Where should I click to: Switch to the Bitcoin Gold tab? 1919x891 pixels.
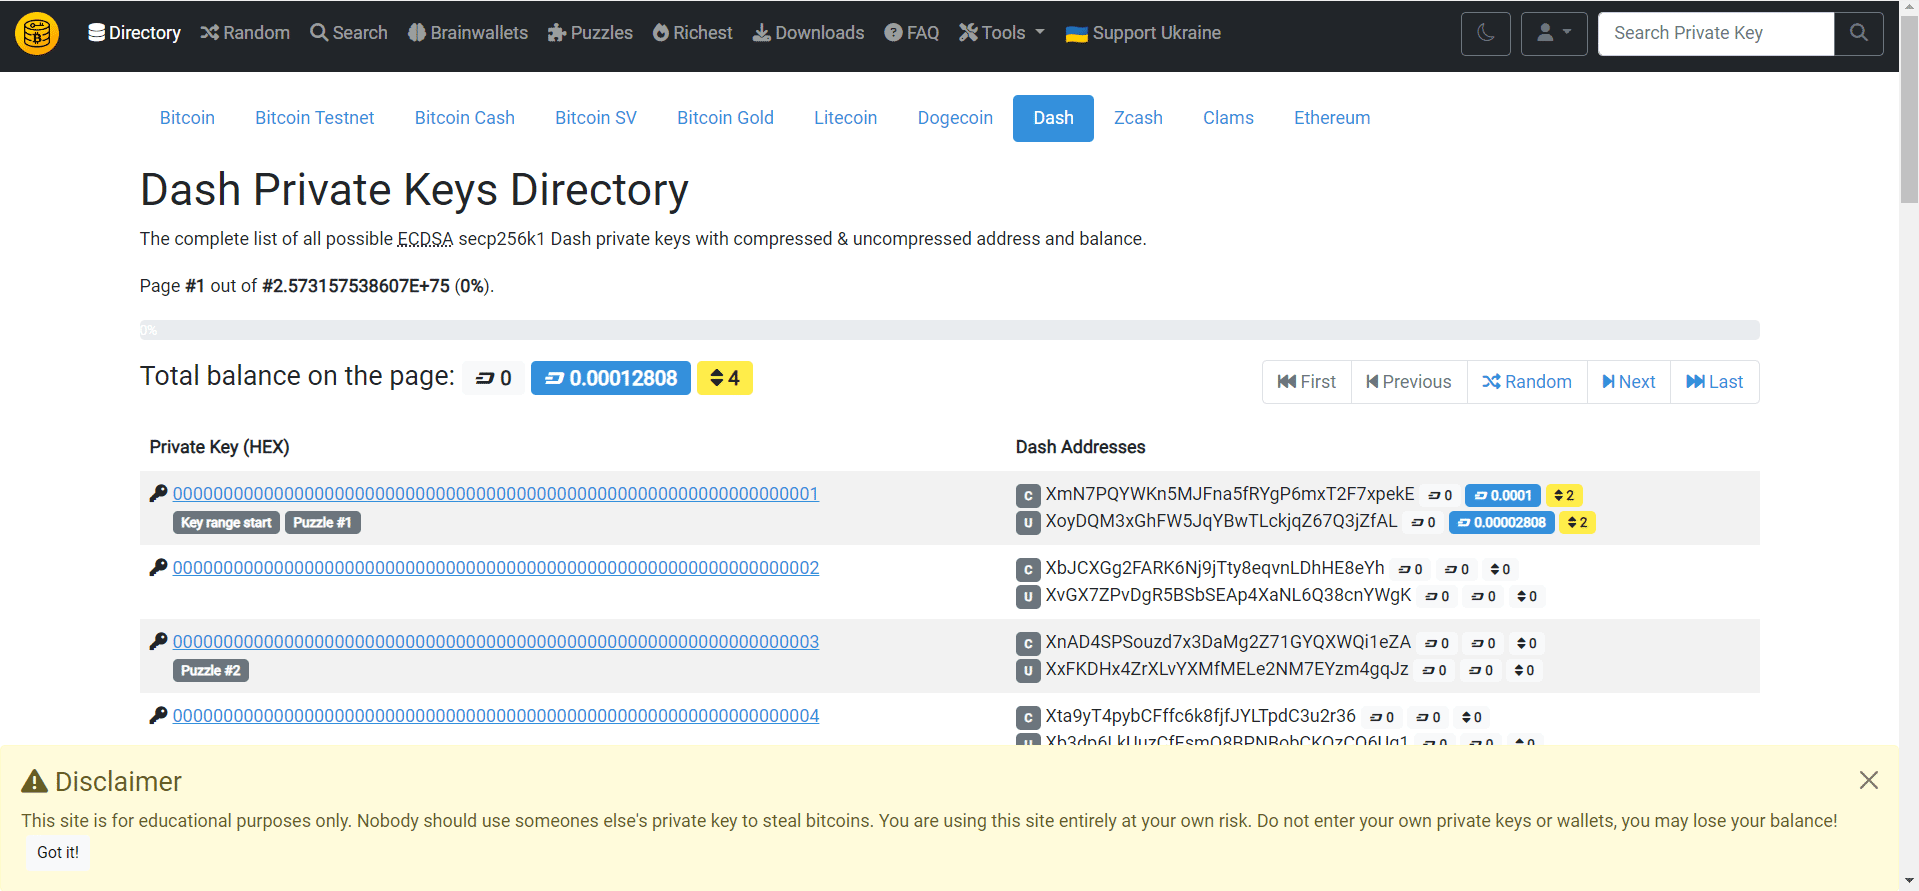pos(725,118)
